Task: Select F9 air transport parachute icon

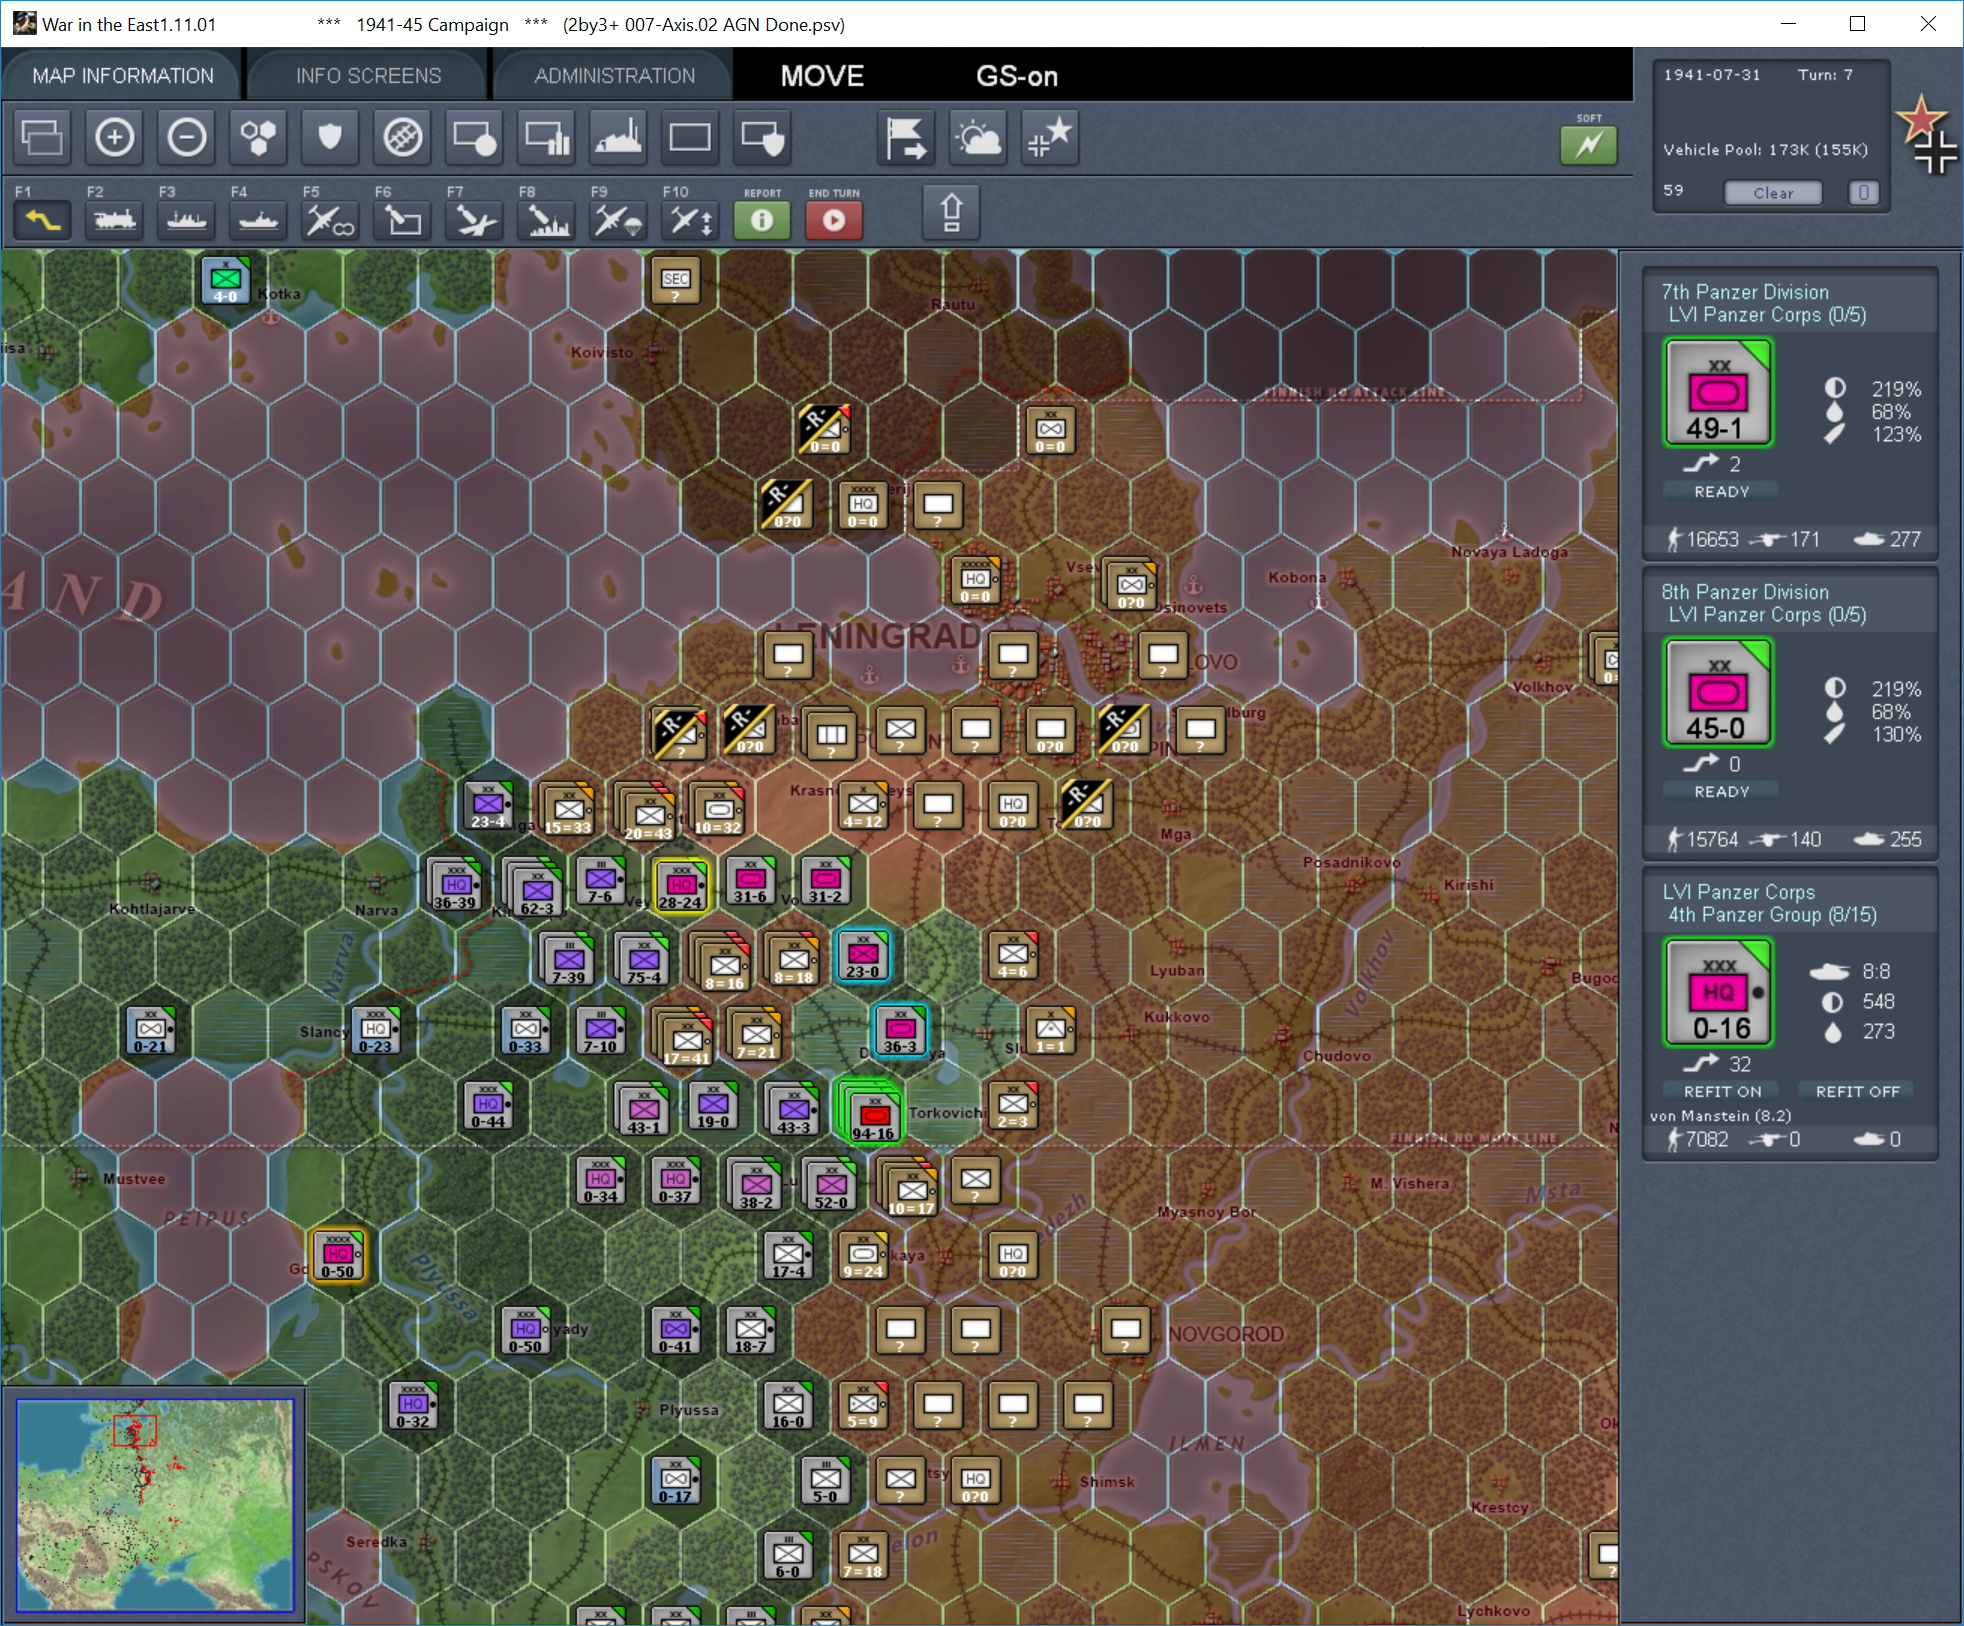Action: [x=618, y=220]
